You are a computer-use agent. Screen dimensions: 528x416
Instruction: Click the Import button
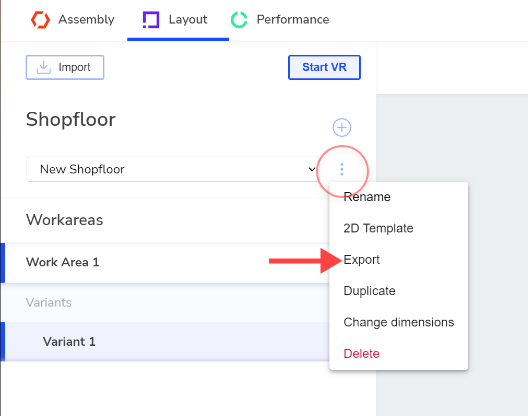65,67
